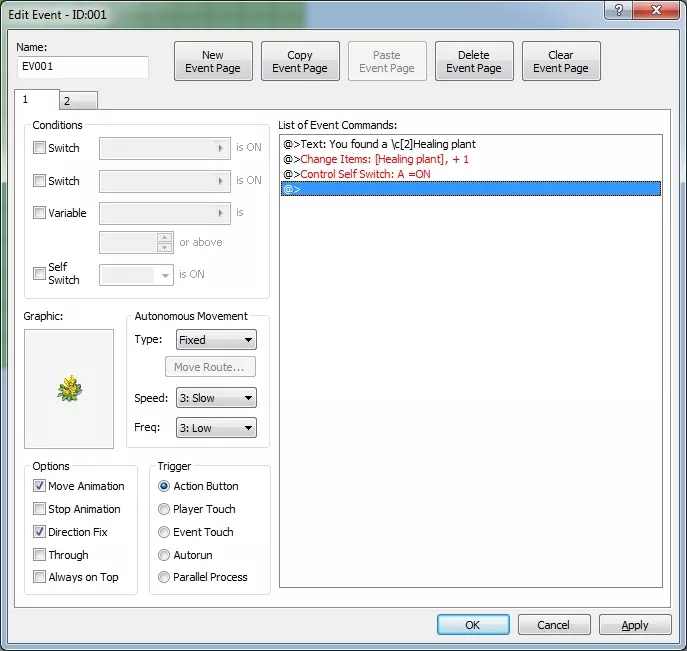Uncheck the Direction Fix option

point(39,532)
